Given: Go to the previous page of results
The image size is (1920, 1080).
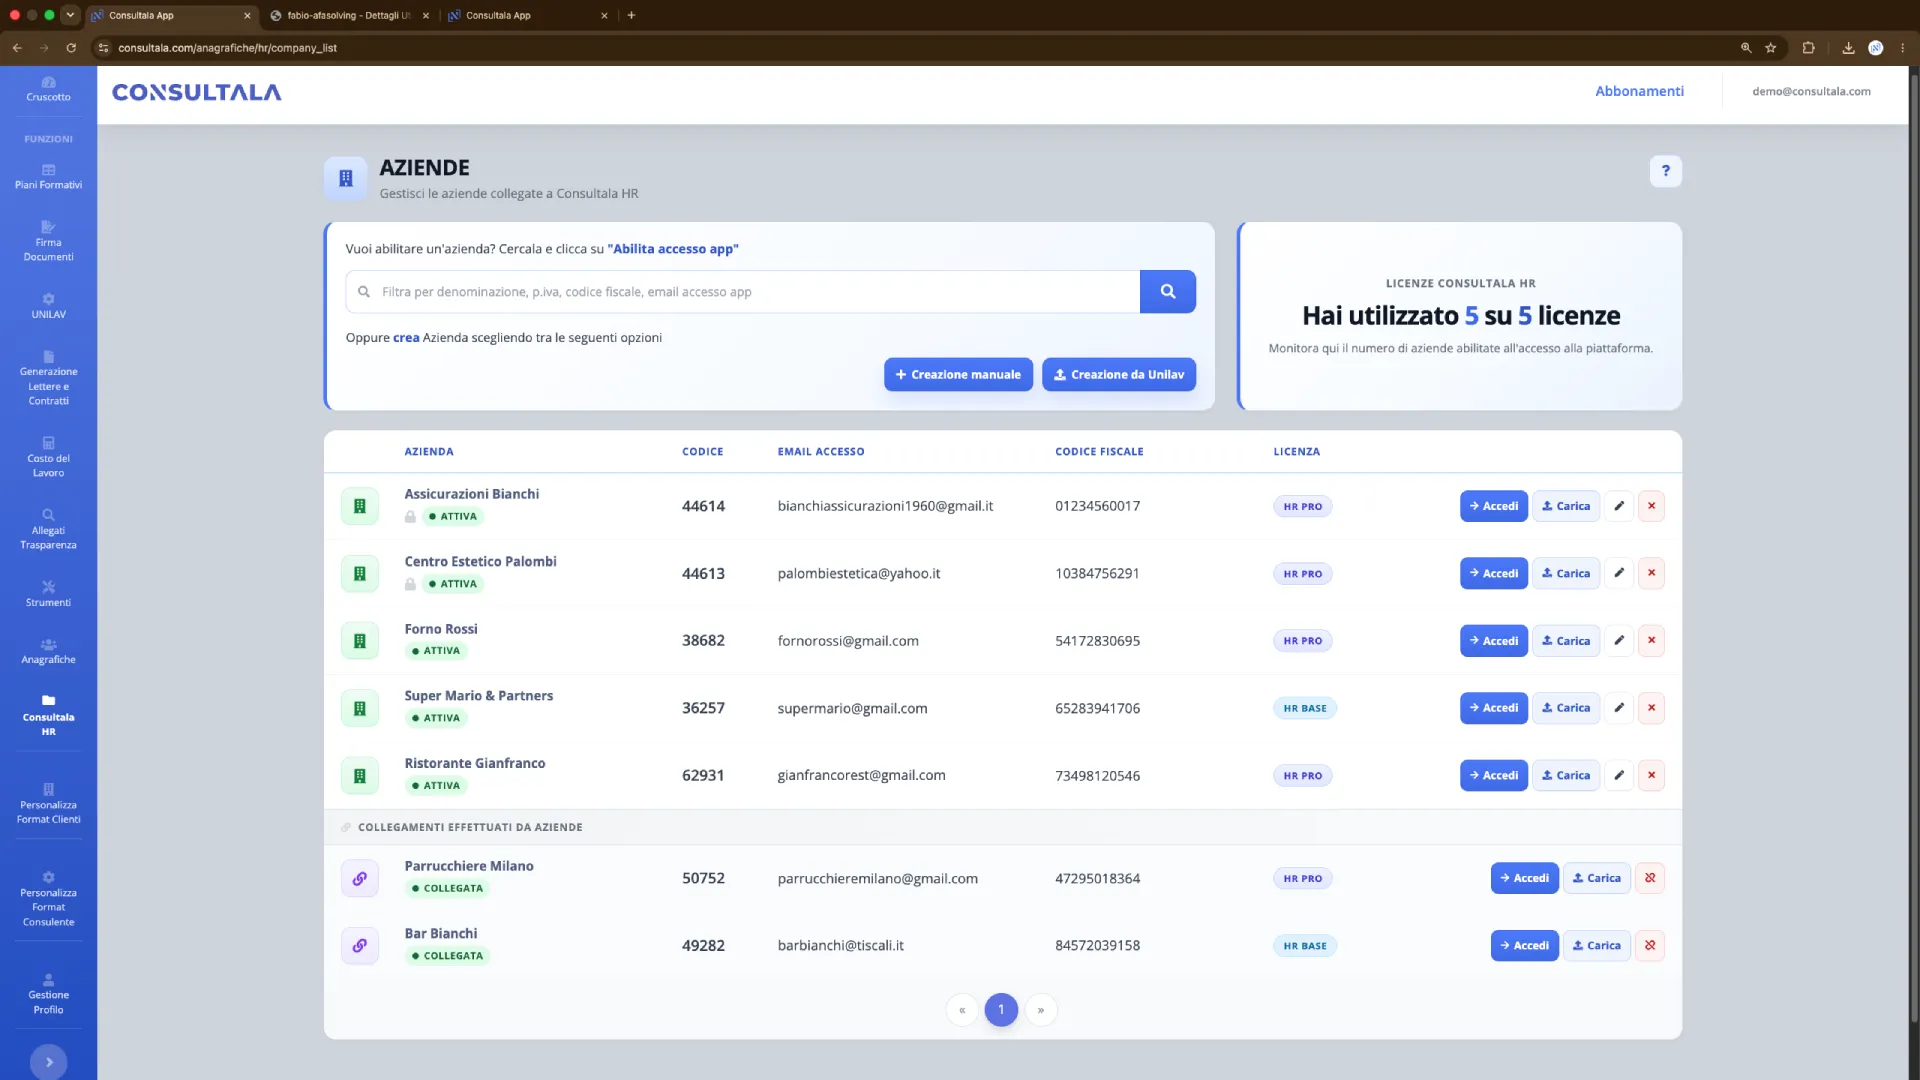Looking at the screenshot, I should pos(962,1010).
